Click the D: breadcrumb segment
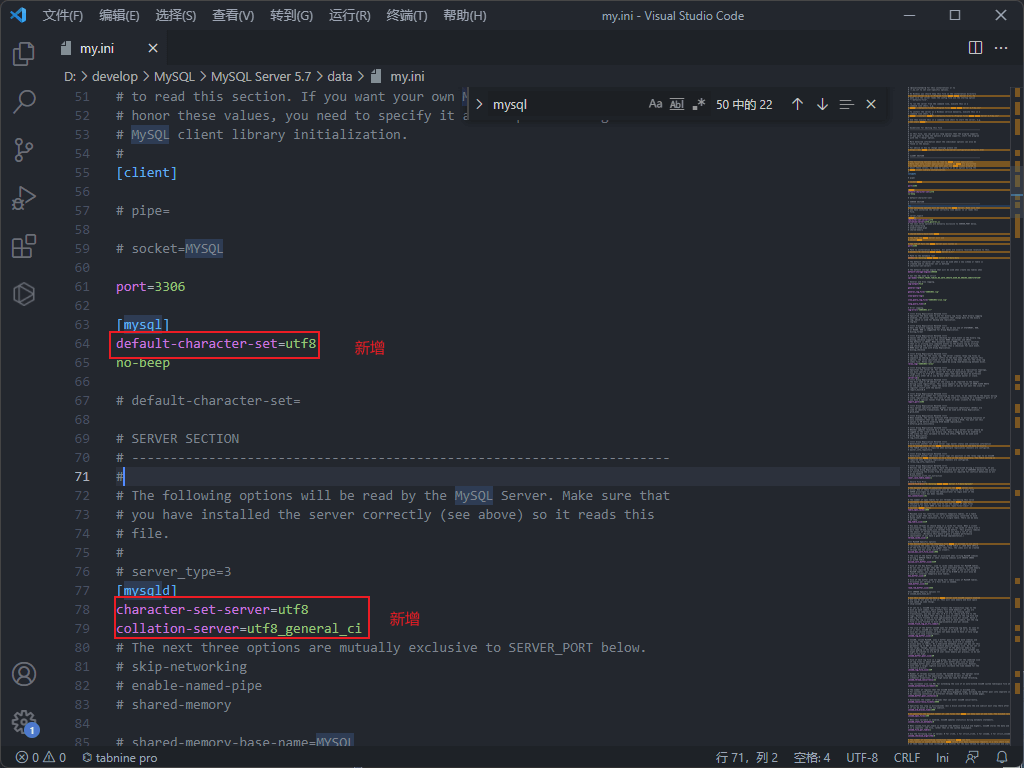The image size is (1024, 768). click(x=70, y=76)
